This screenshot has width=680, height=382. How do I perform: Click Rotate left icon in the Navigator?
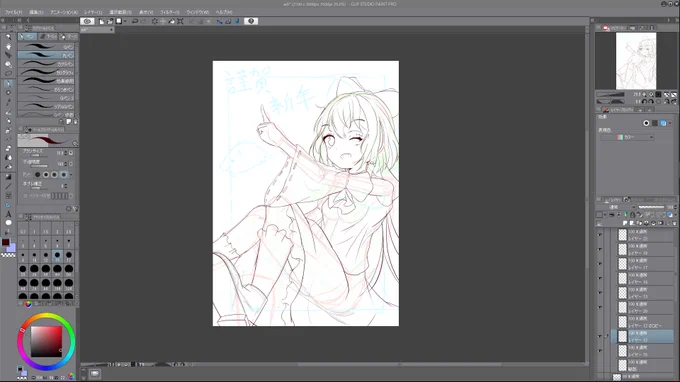644,101
